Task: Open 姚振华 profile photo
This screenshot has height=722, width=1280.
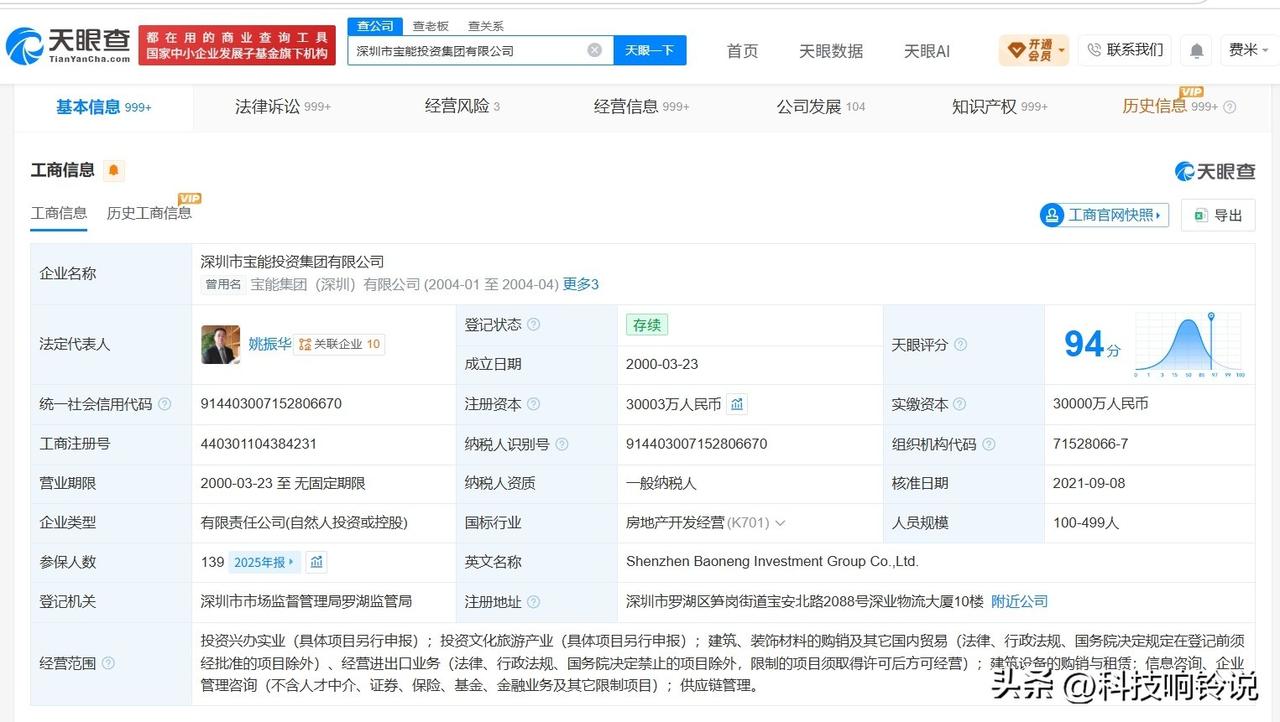Action: tap(220, 344)
